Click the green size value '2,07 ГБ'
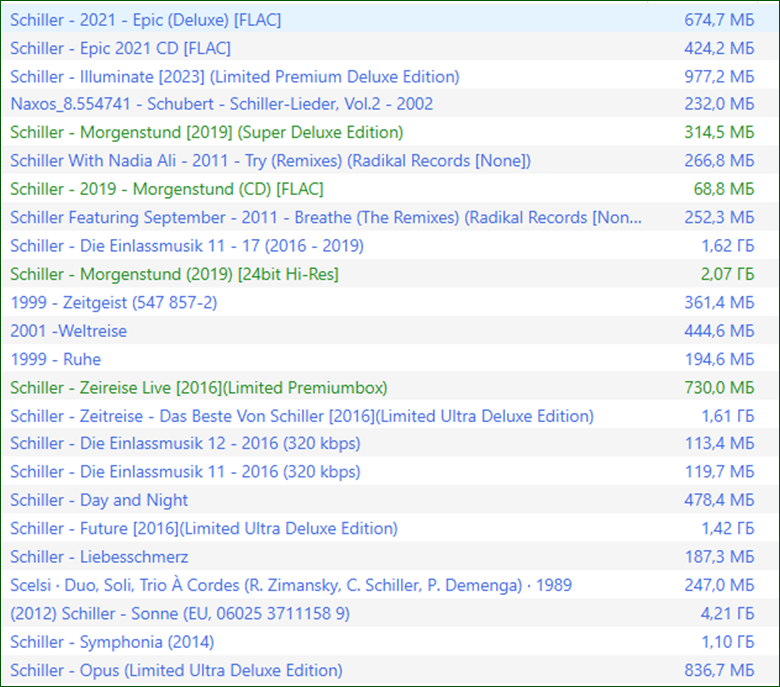Screen dimensions: 780x687 click(727, 274)
